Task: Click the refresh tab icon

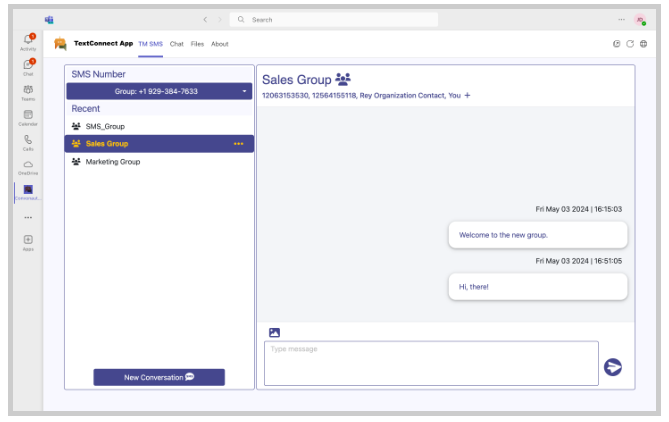Action: pos(630,44)
